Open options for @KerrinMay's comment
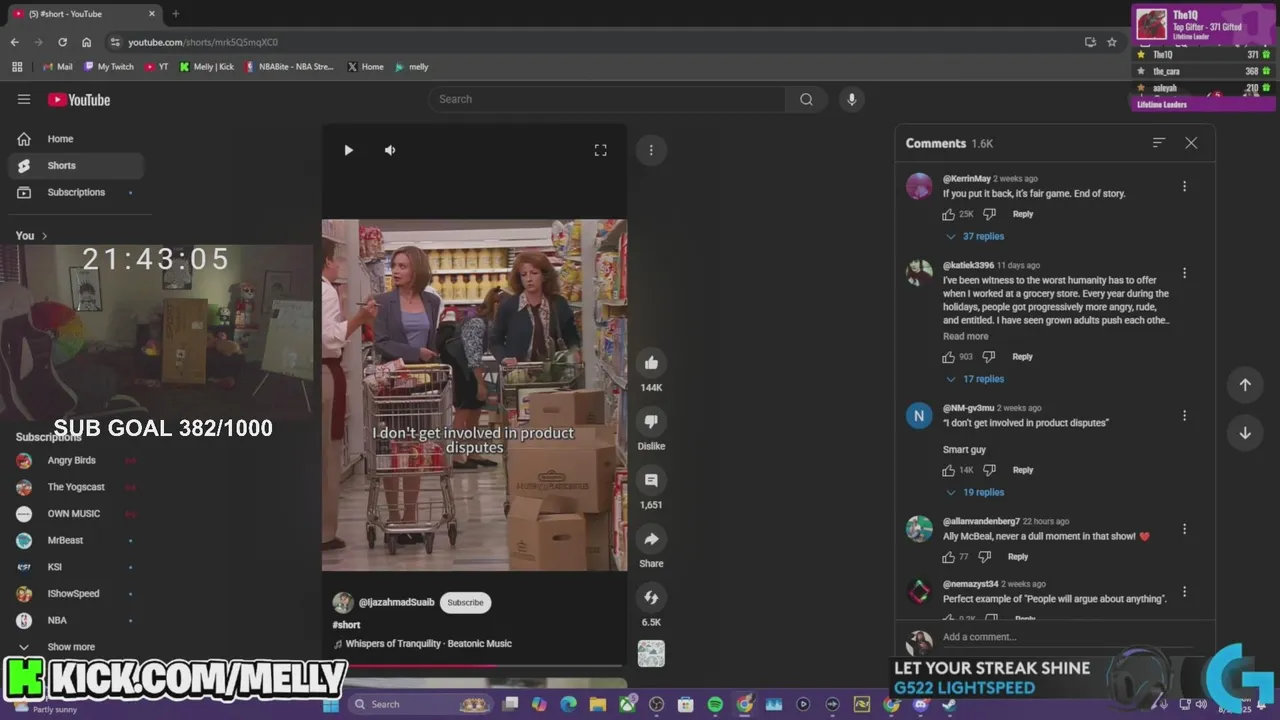The width and height of the screenshot is (1280, 720). point(1184,186)
